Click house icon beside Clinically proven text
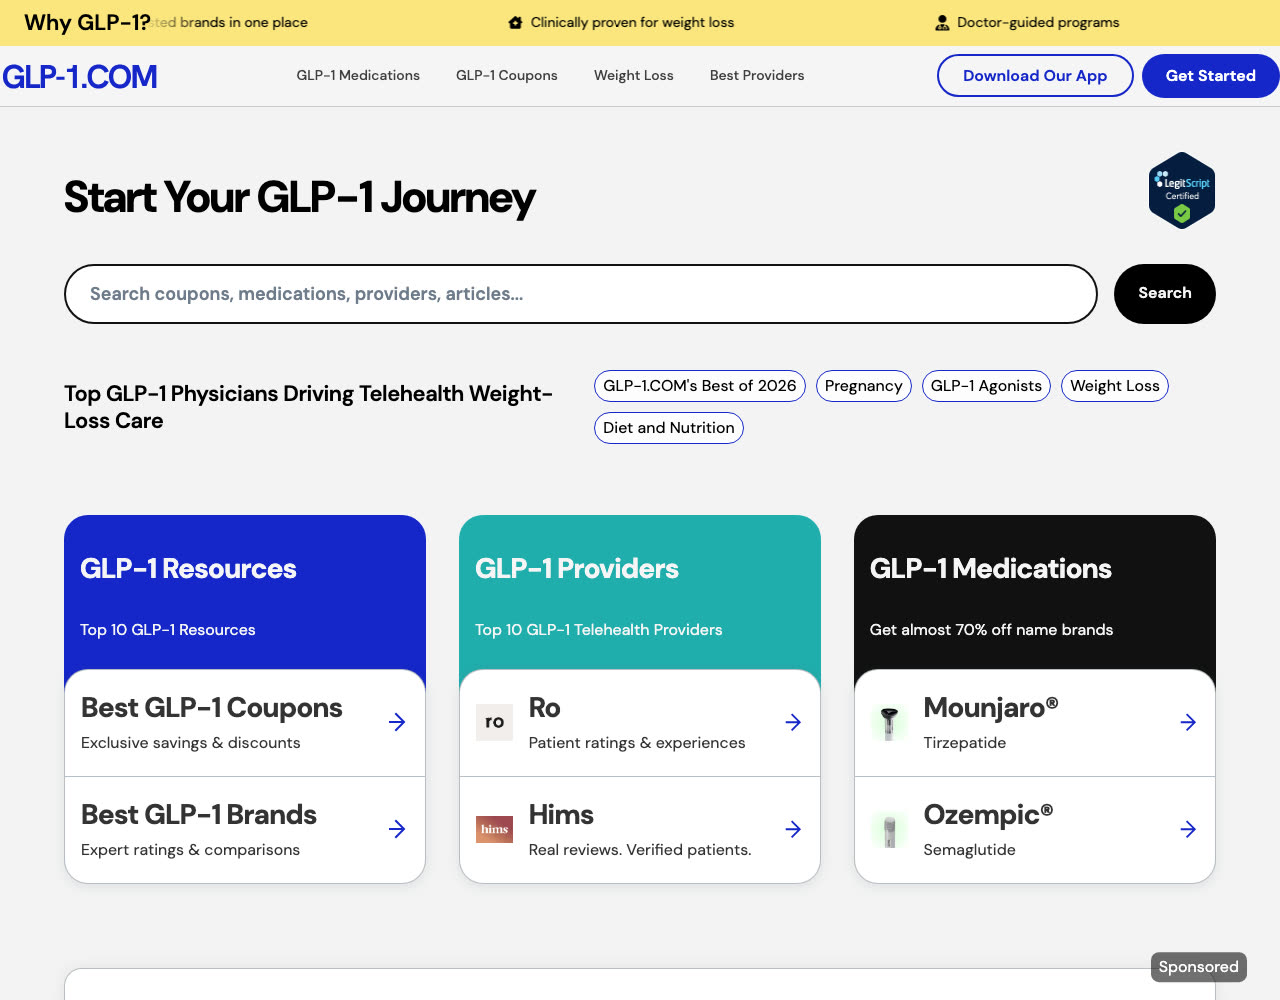Image resolution: width=1280 pixels, height=1000 pixels. coord(516,22)
